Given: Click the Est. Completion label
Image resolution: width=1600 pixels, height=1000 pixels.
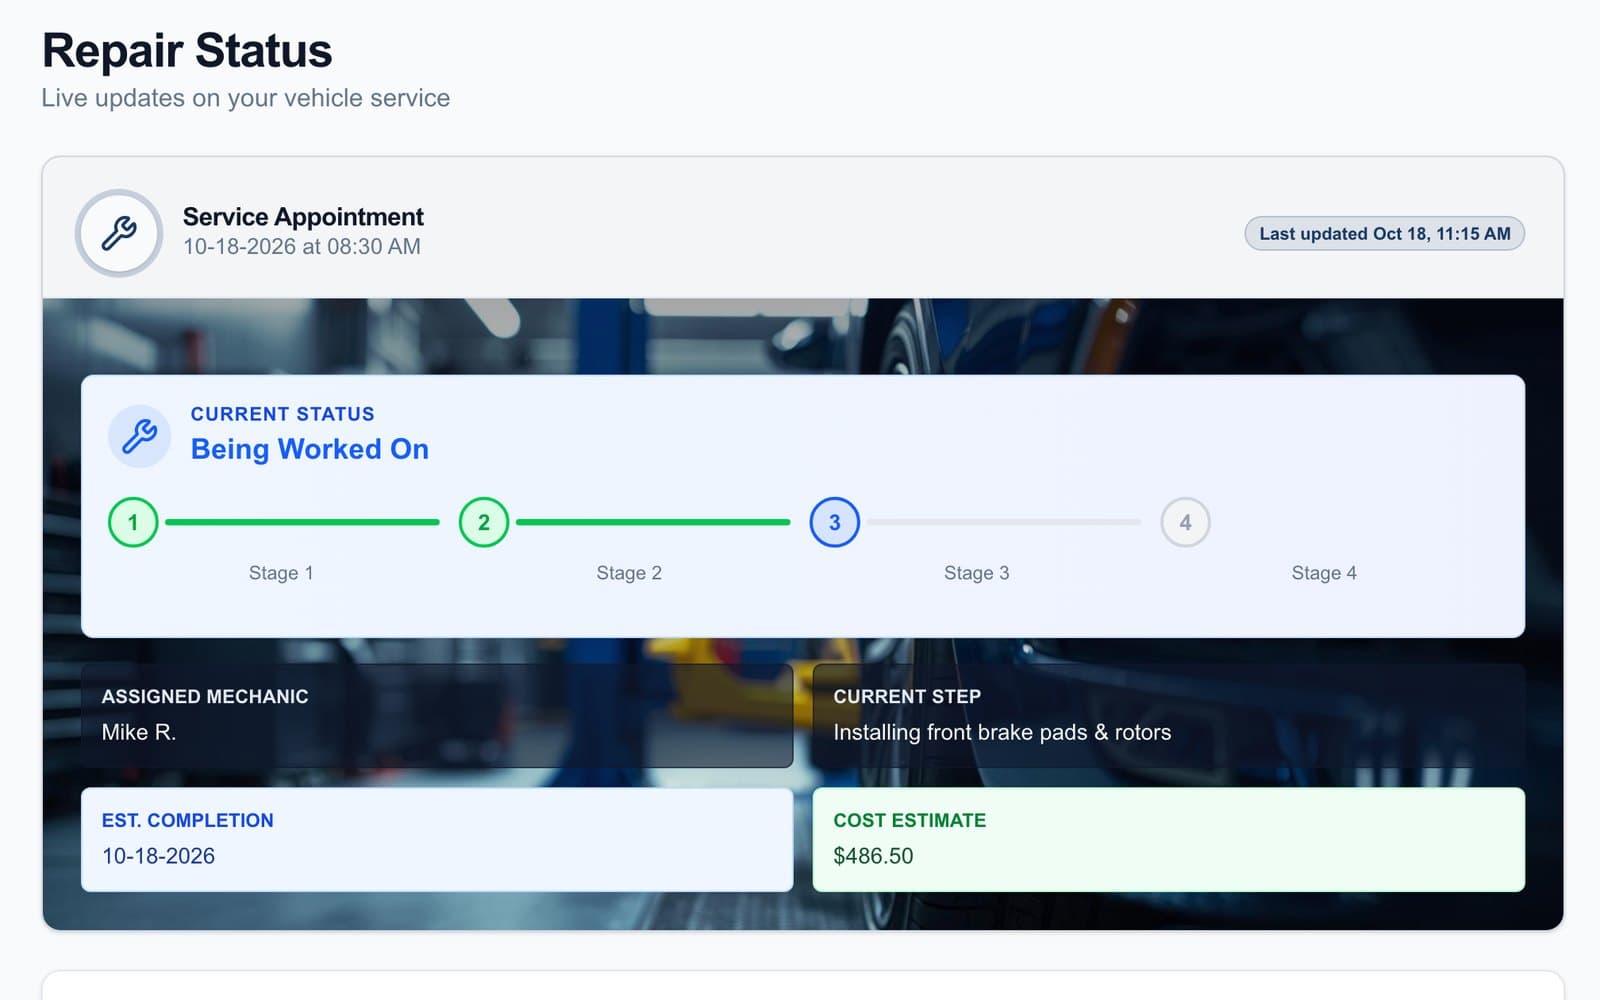Looking at the screenshot, I should (188, 821).
